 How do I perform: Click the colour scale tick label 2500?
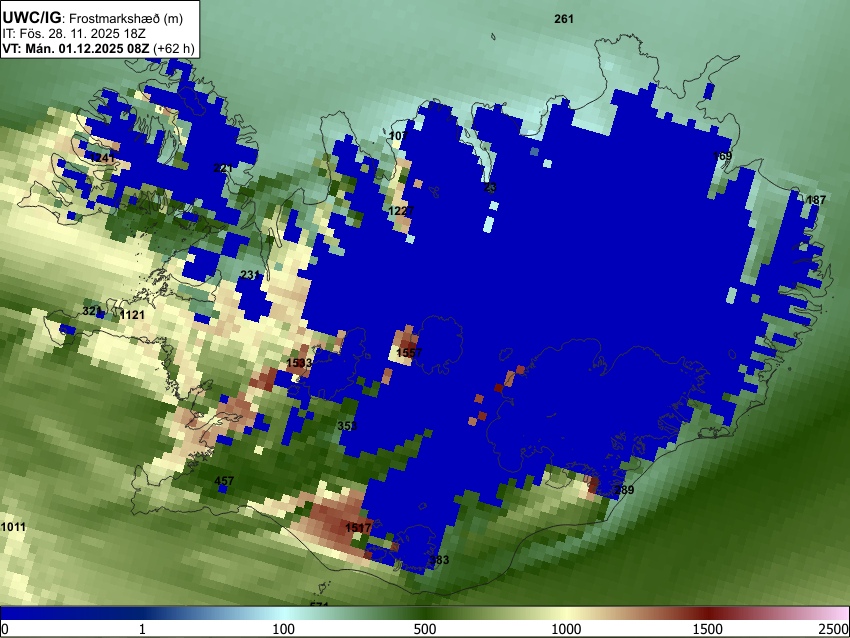(x=835, y=629)
